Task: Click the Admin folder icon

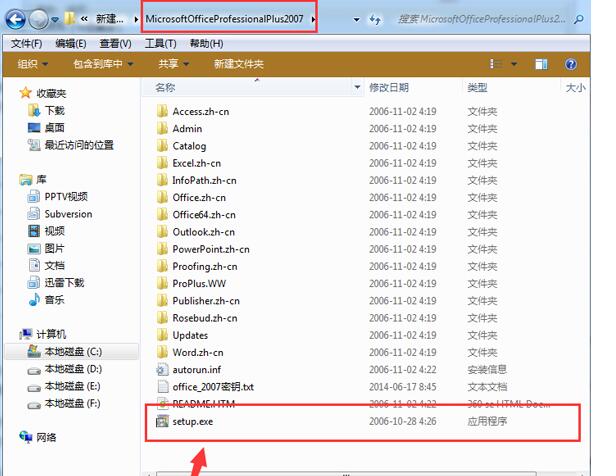Action: point(162,128)
